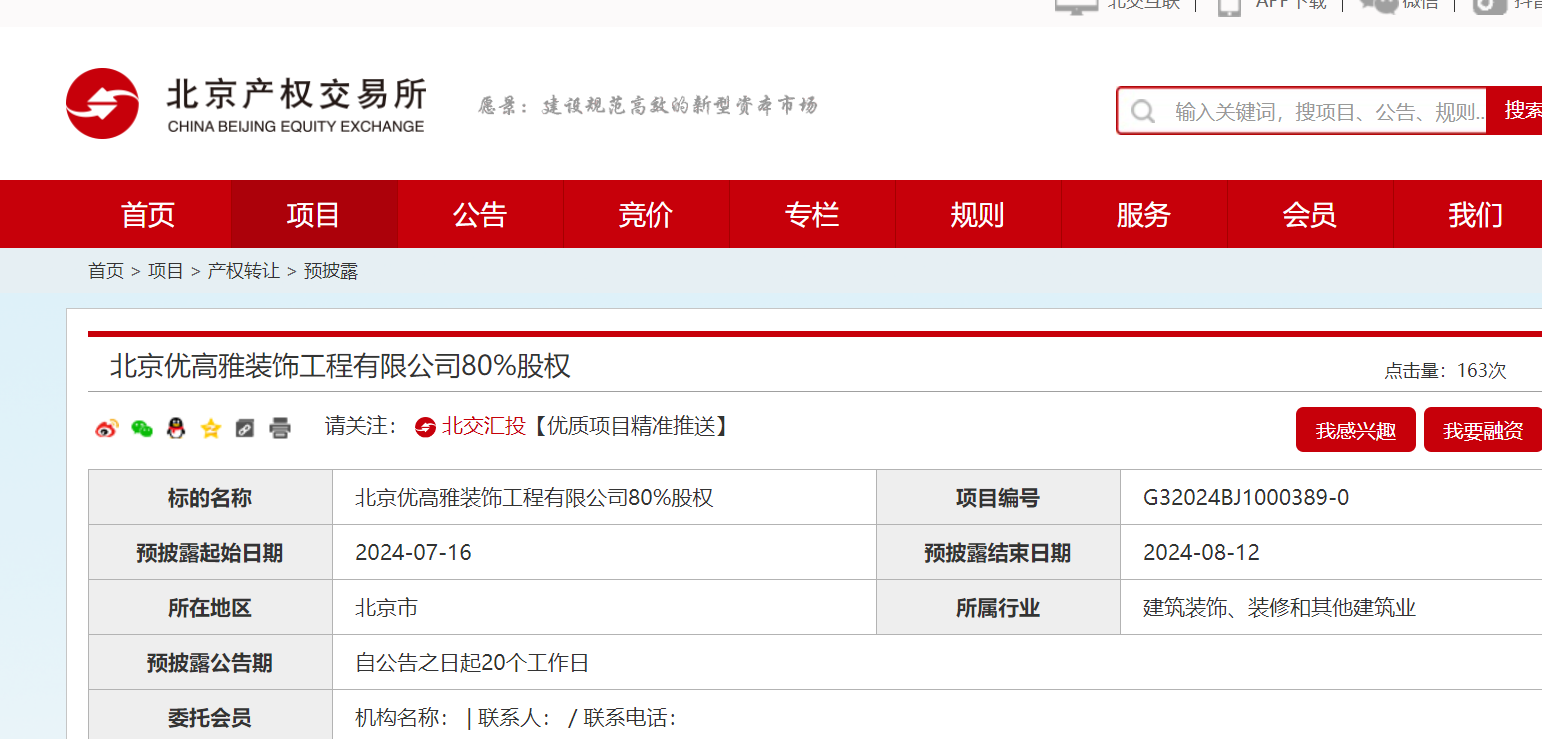
Task: Click the yellow star favorite icon
Action: click(211, 428)
